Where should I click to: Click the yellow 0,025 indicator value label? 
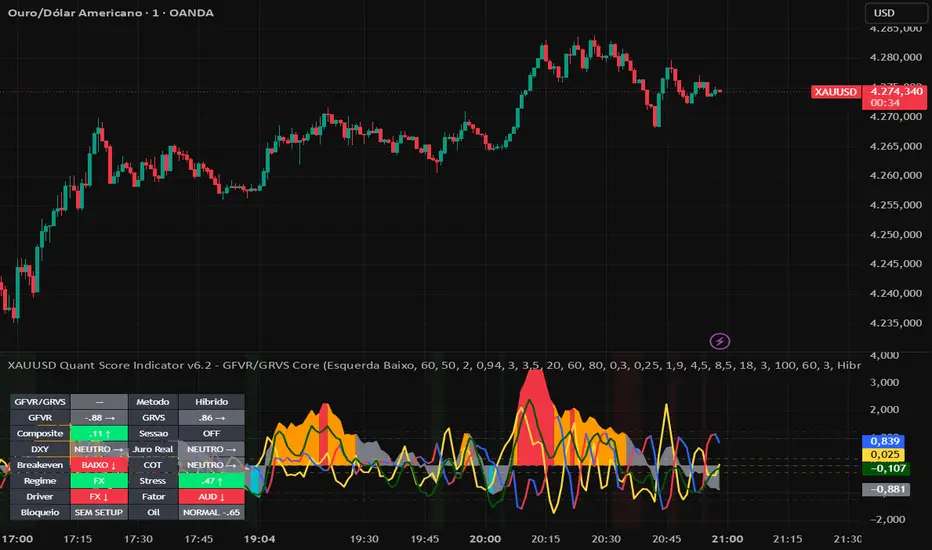point(883,455)
